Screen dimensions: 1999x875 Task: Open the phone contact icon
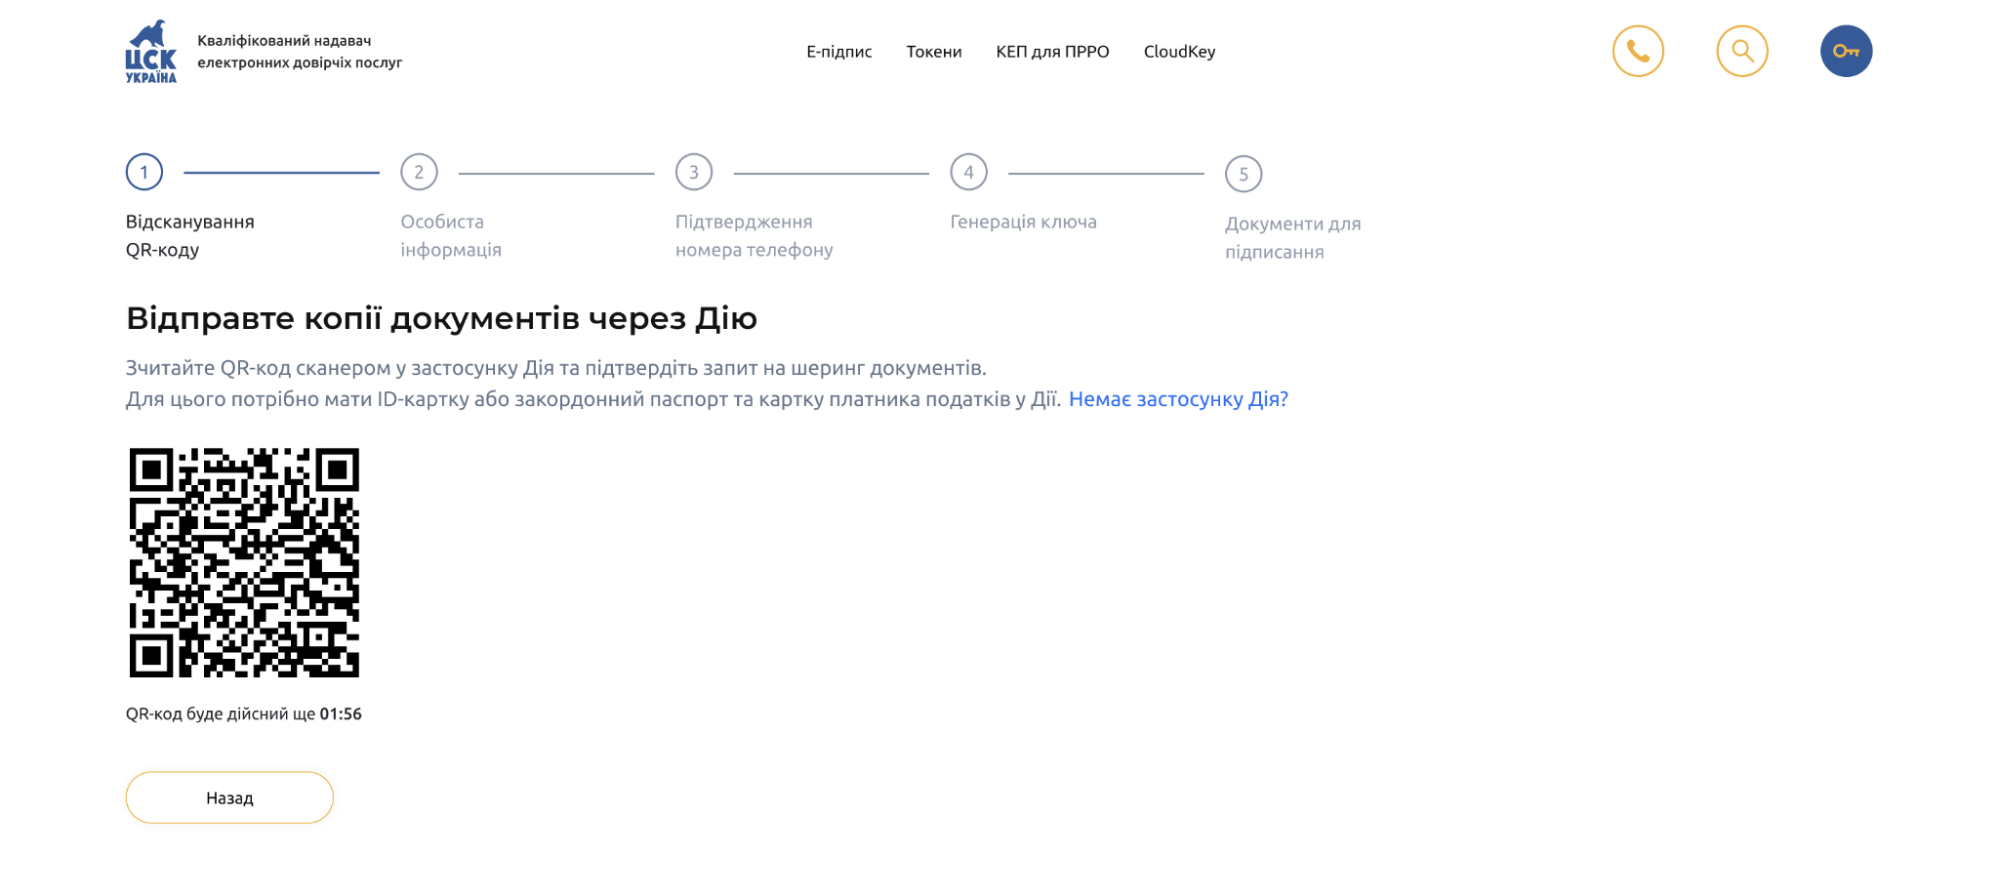click(x=1638, y=51)
